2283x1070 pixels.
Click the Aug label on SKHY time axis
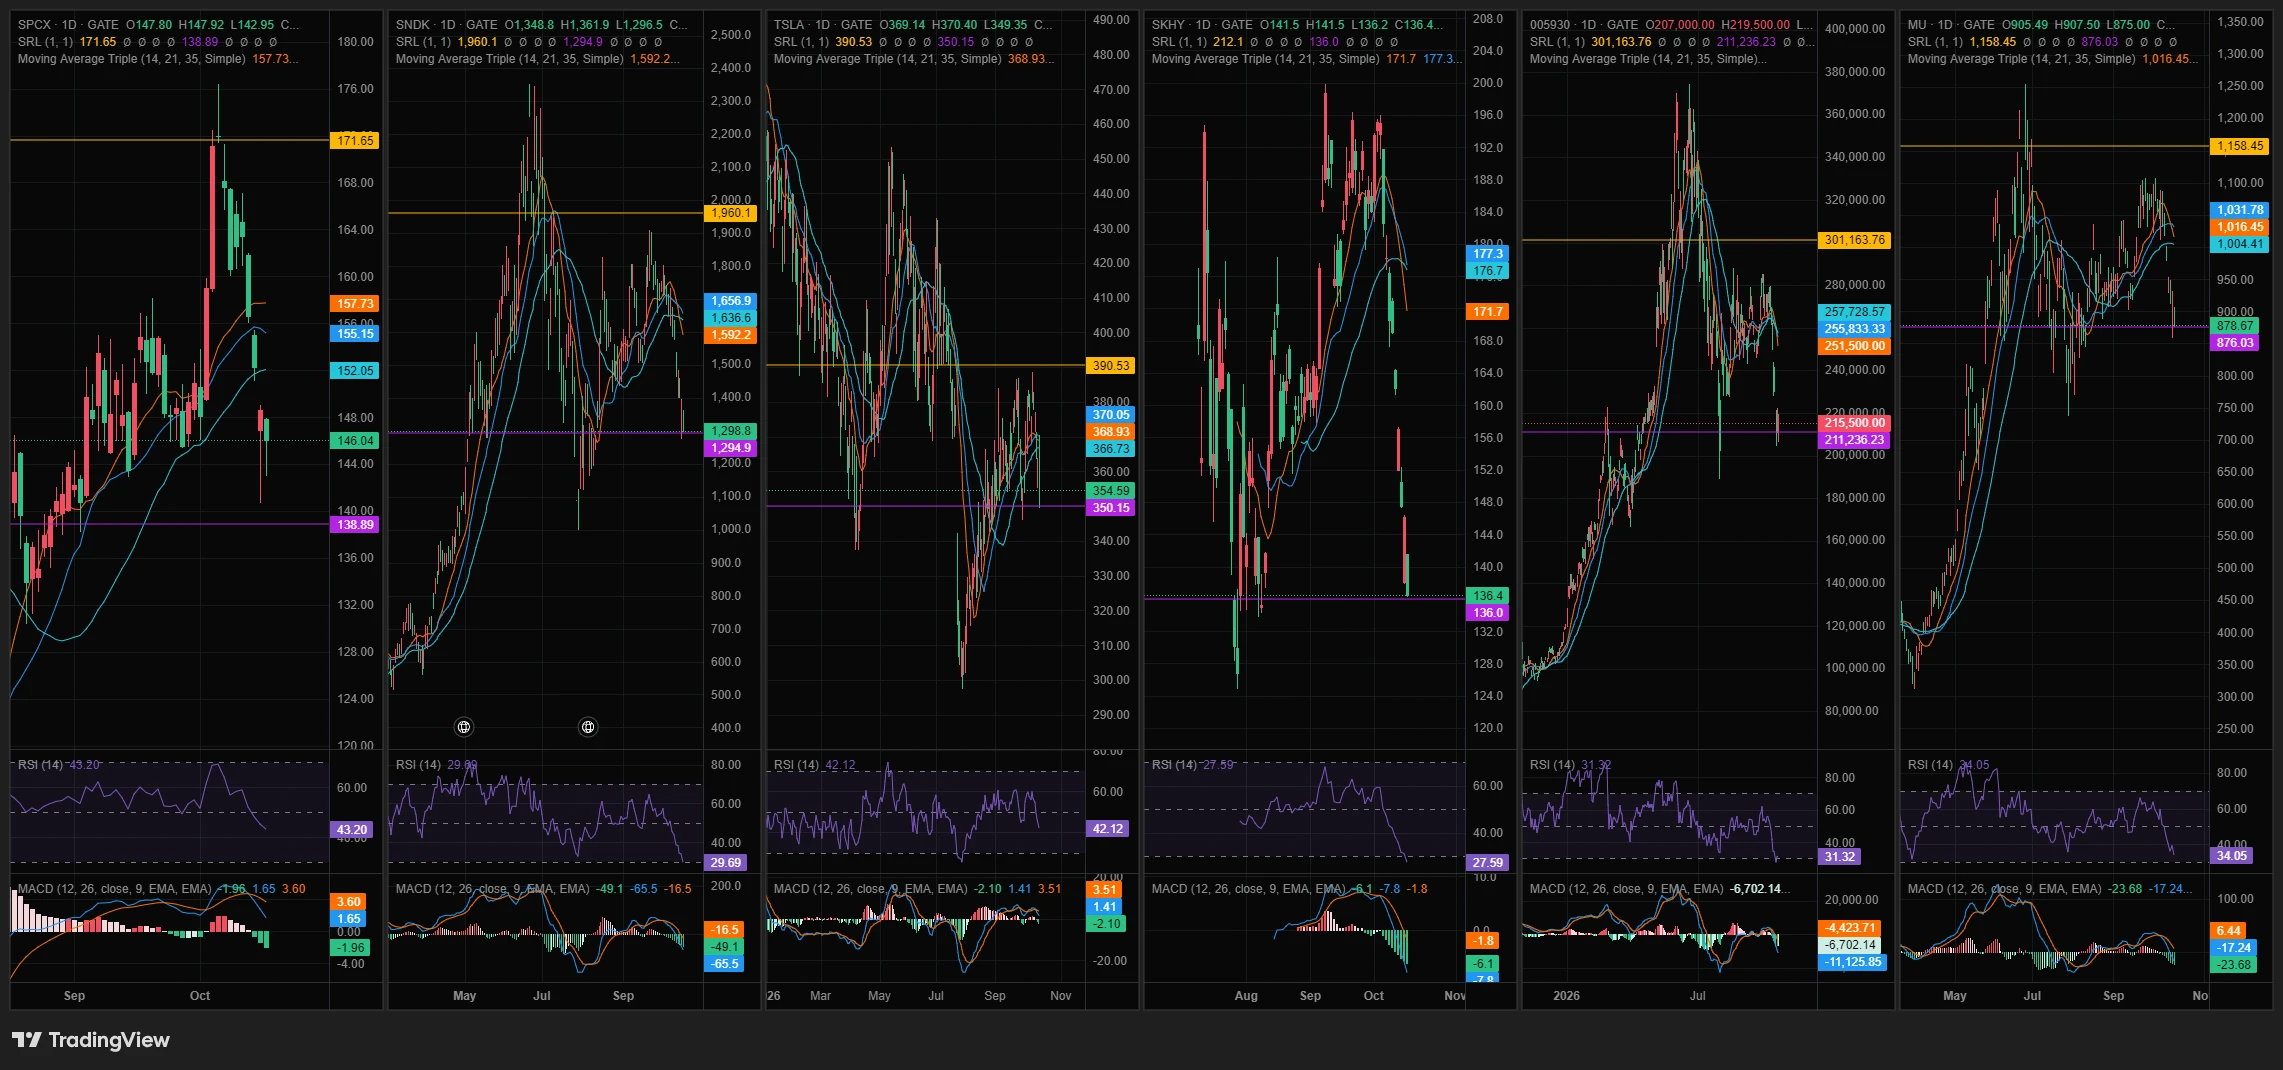tap(1246, 996)
